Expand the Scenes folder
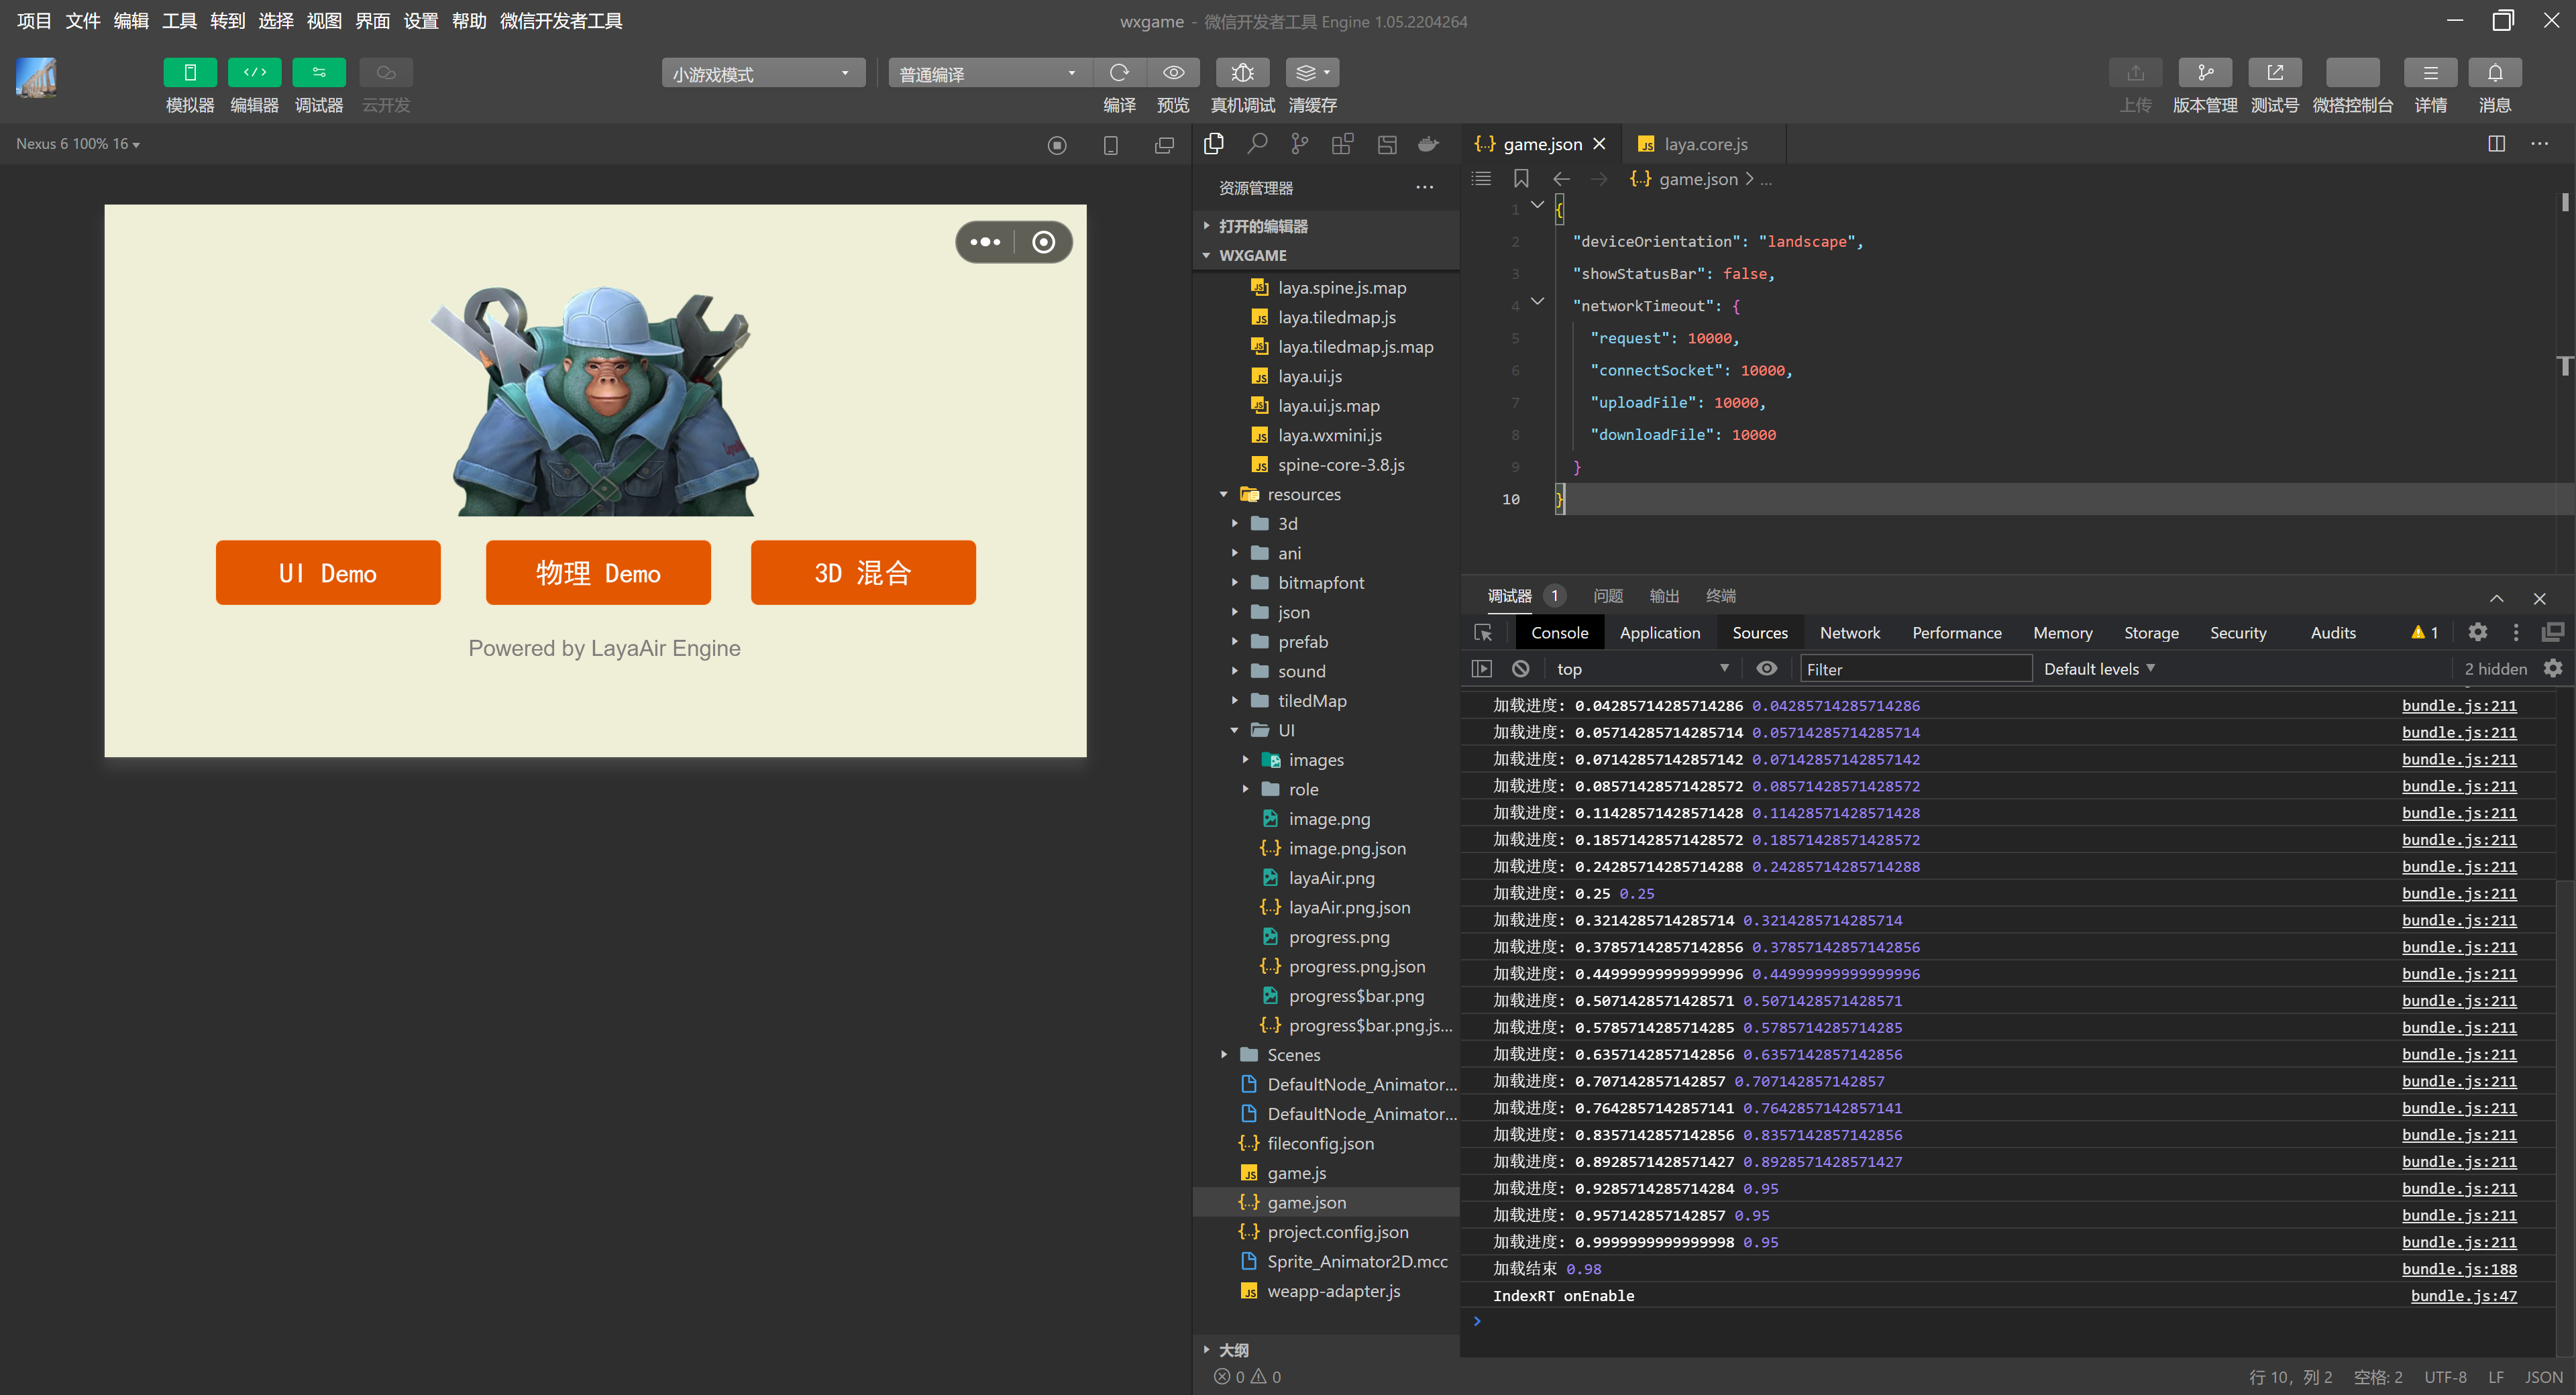 [x=1293, y=1055]
